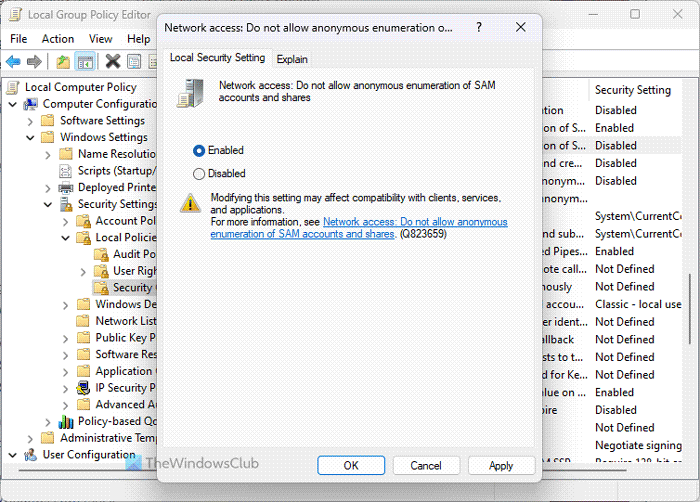Select the Software Restriction Policies tree item

(x=126, y=355)
